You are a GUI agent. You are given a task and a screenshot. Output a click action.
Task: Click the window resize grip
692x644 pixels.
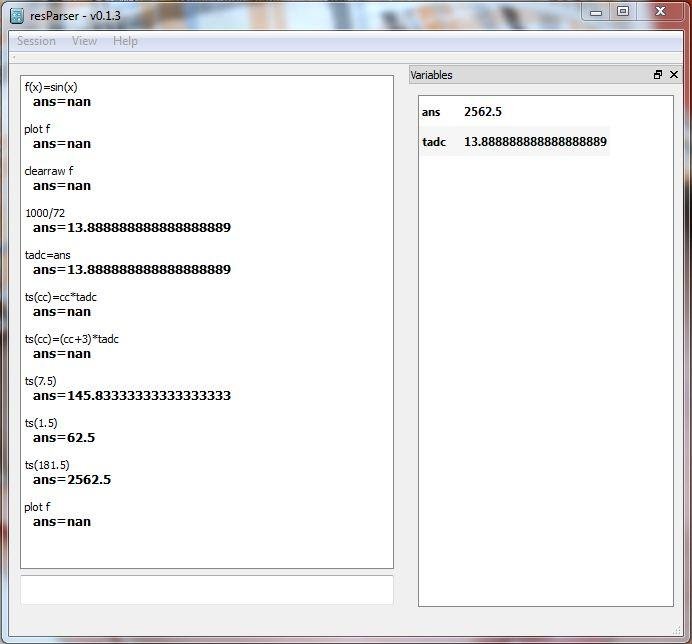[677, 631]
